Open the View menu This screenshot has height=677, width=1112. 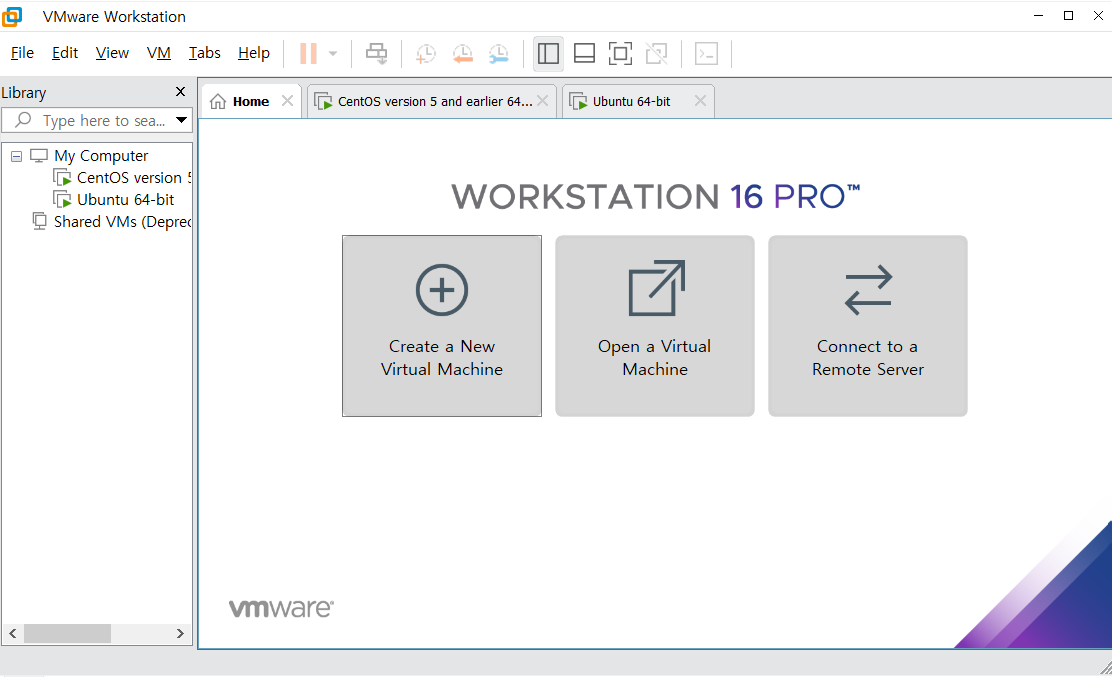tap(112, 53)
